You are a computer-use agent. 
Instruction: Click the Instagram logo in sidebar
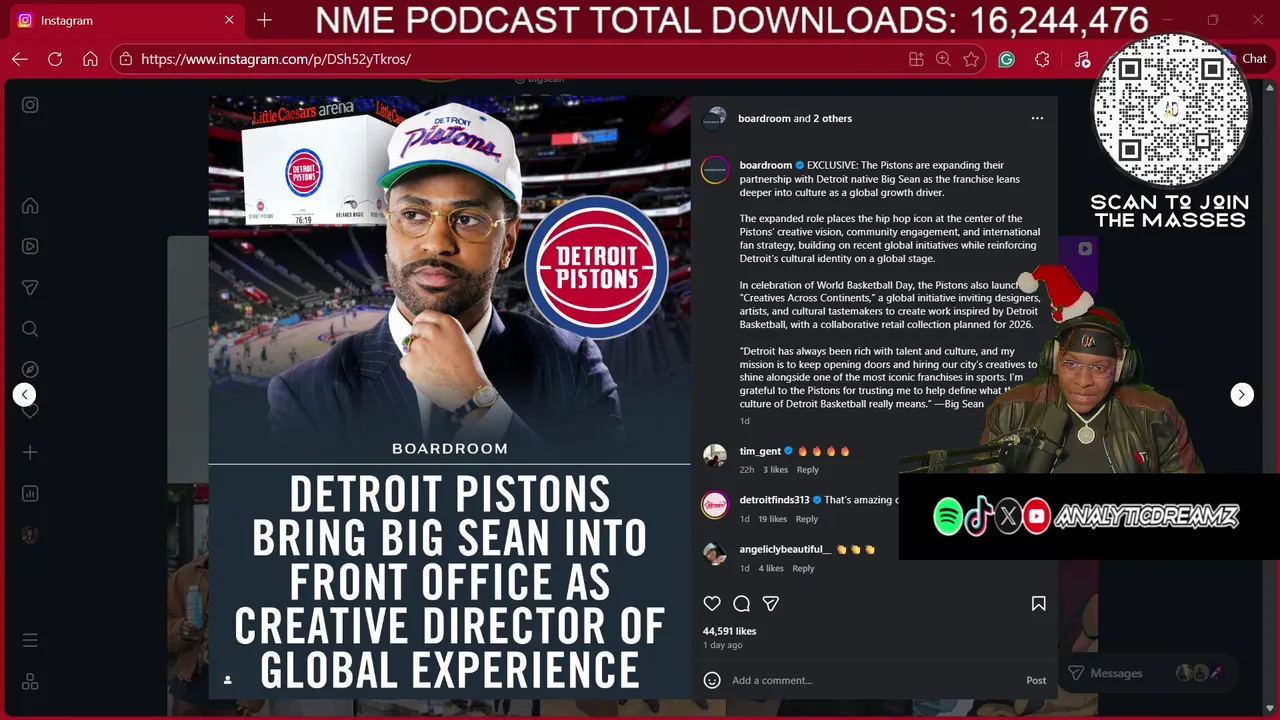point(30,105)
